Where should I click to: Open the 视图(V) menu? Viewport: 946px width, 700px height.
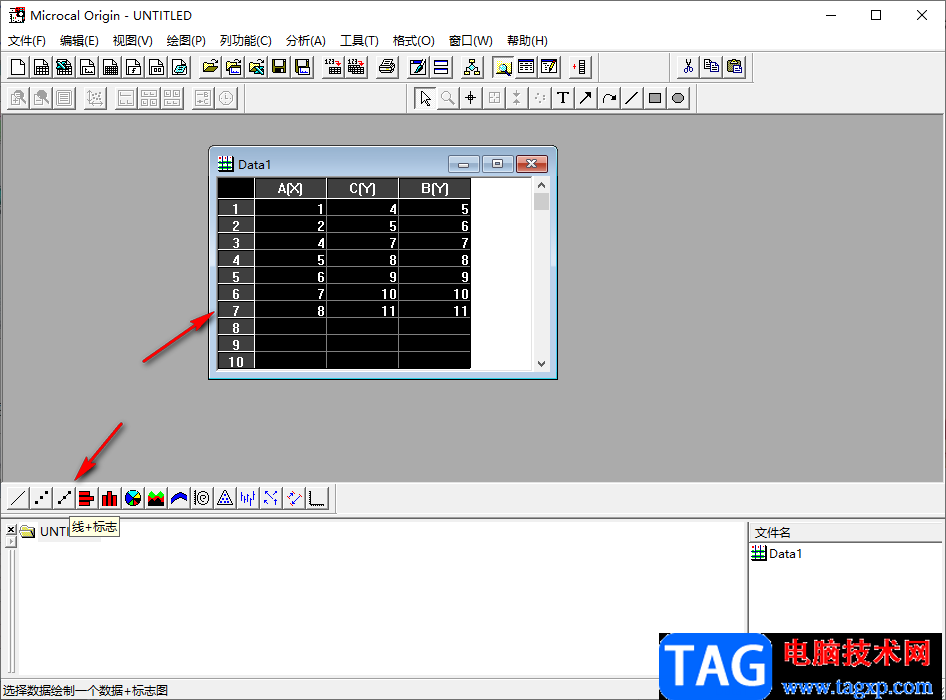132,40
